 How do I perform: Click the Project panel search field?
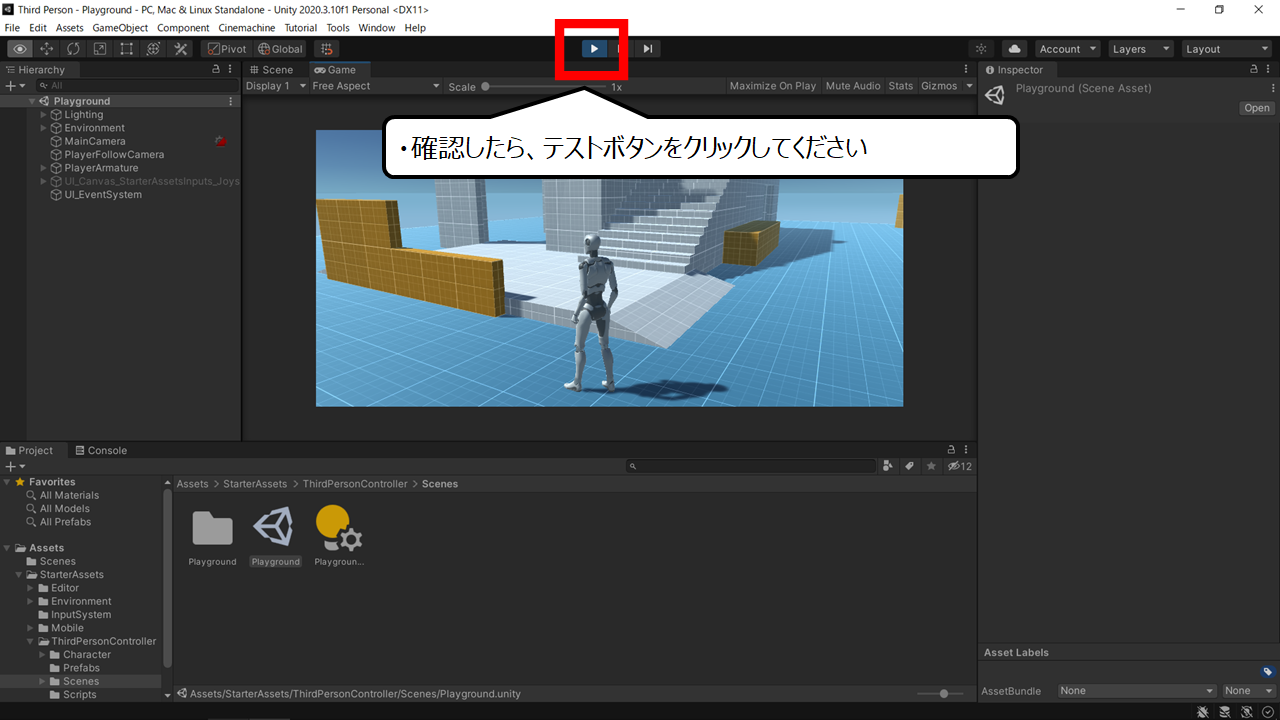(752, 466)
